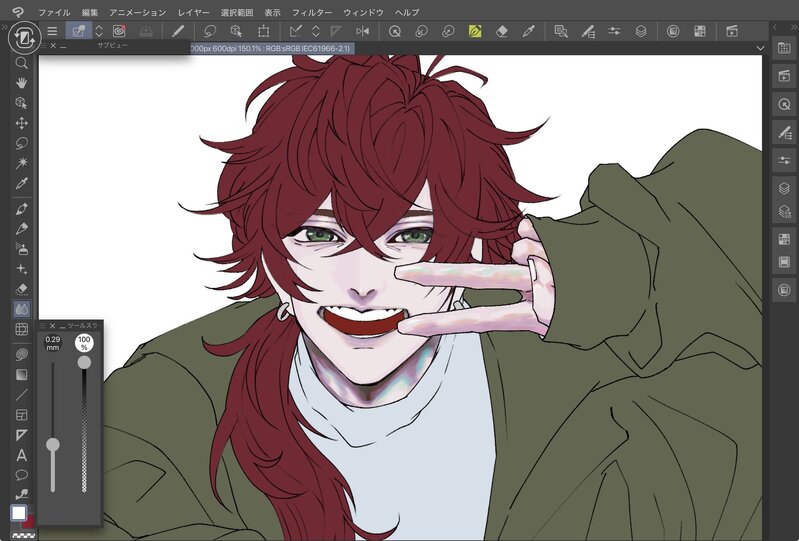Open the フィルター menu
The width and height of the screenshot is (799, 541).
click(x=312, y=12)
